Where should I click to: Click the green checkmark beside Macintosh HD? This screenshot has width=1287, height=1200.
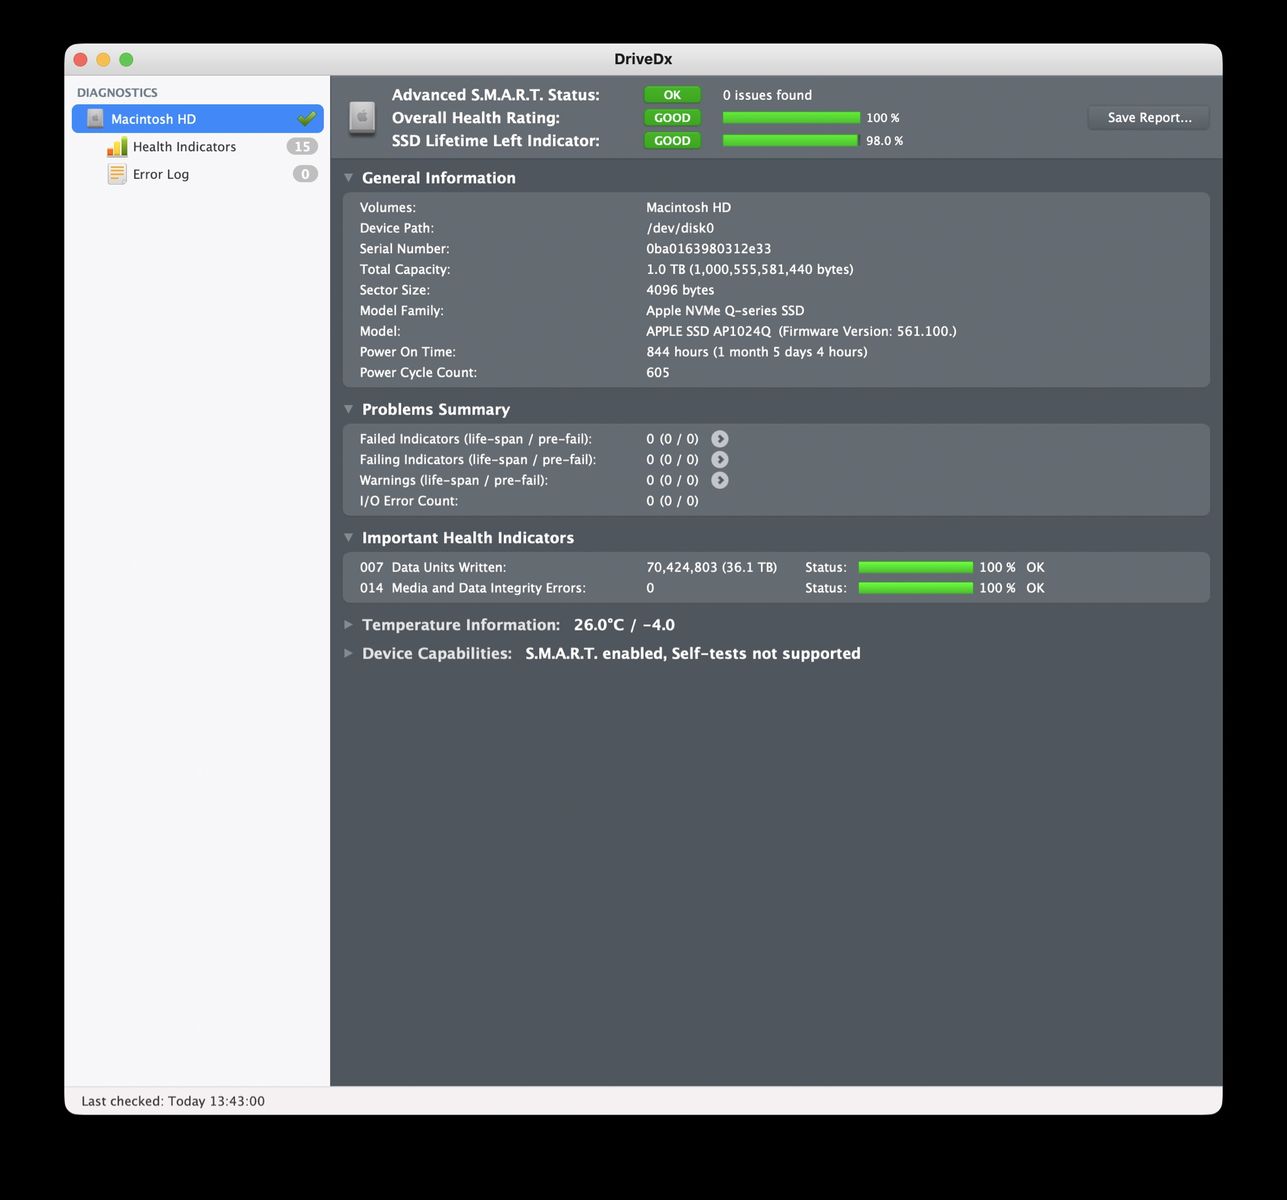[307, 119]
